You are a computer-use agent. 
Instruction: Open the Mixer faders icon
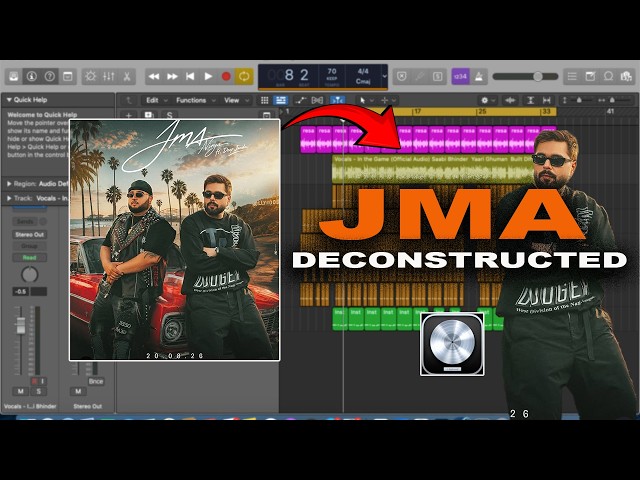pyautogui.click(x=109, y=76)
